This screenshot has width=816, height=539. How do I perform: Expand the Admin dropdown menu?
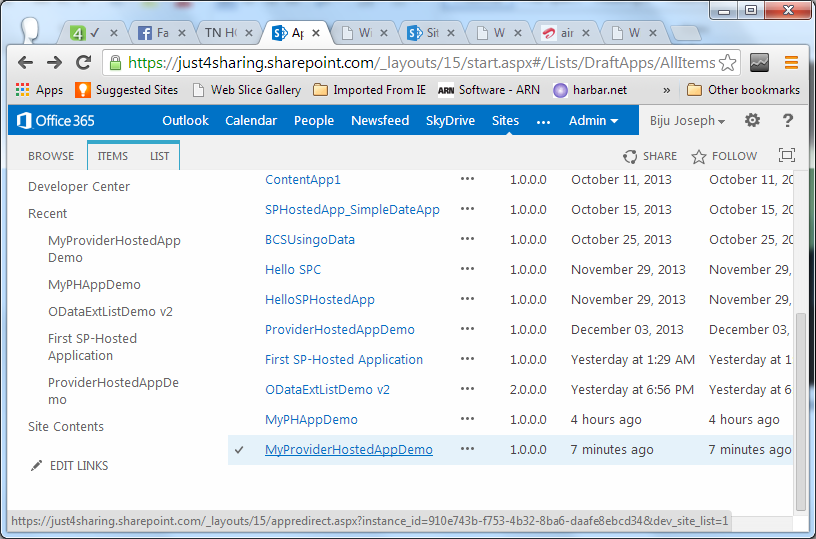[593, 120]
